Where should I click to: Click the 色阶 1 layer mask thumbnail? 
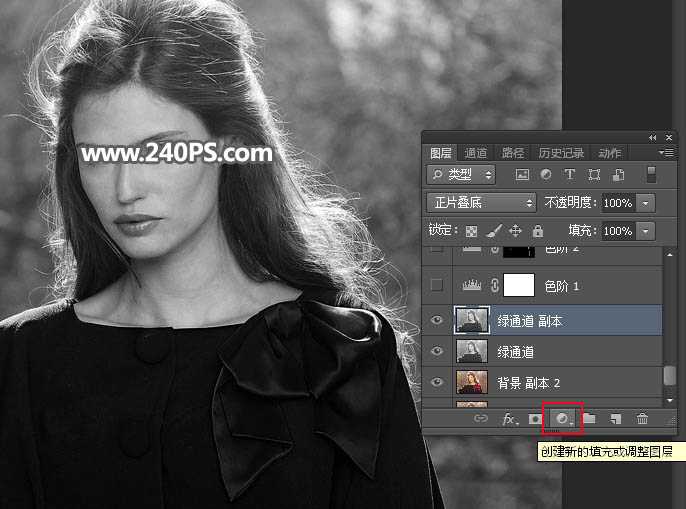tap(518, 286)
